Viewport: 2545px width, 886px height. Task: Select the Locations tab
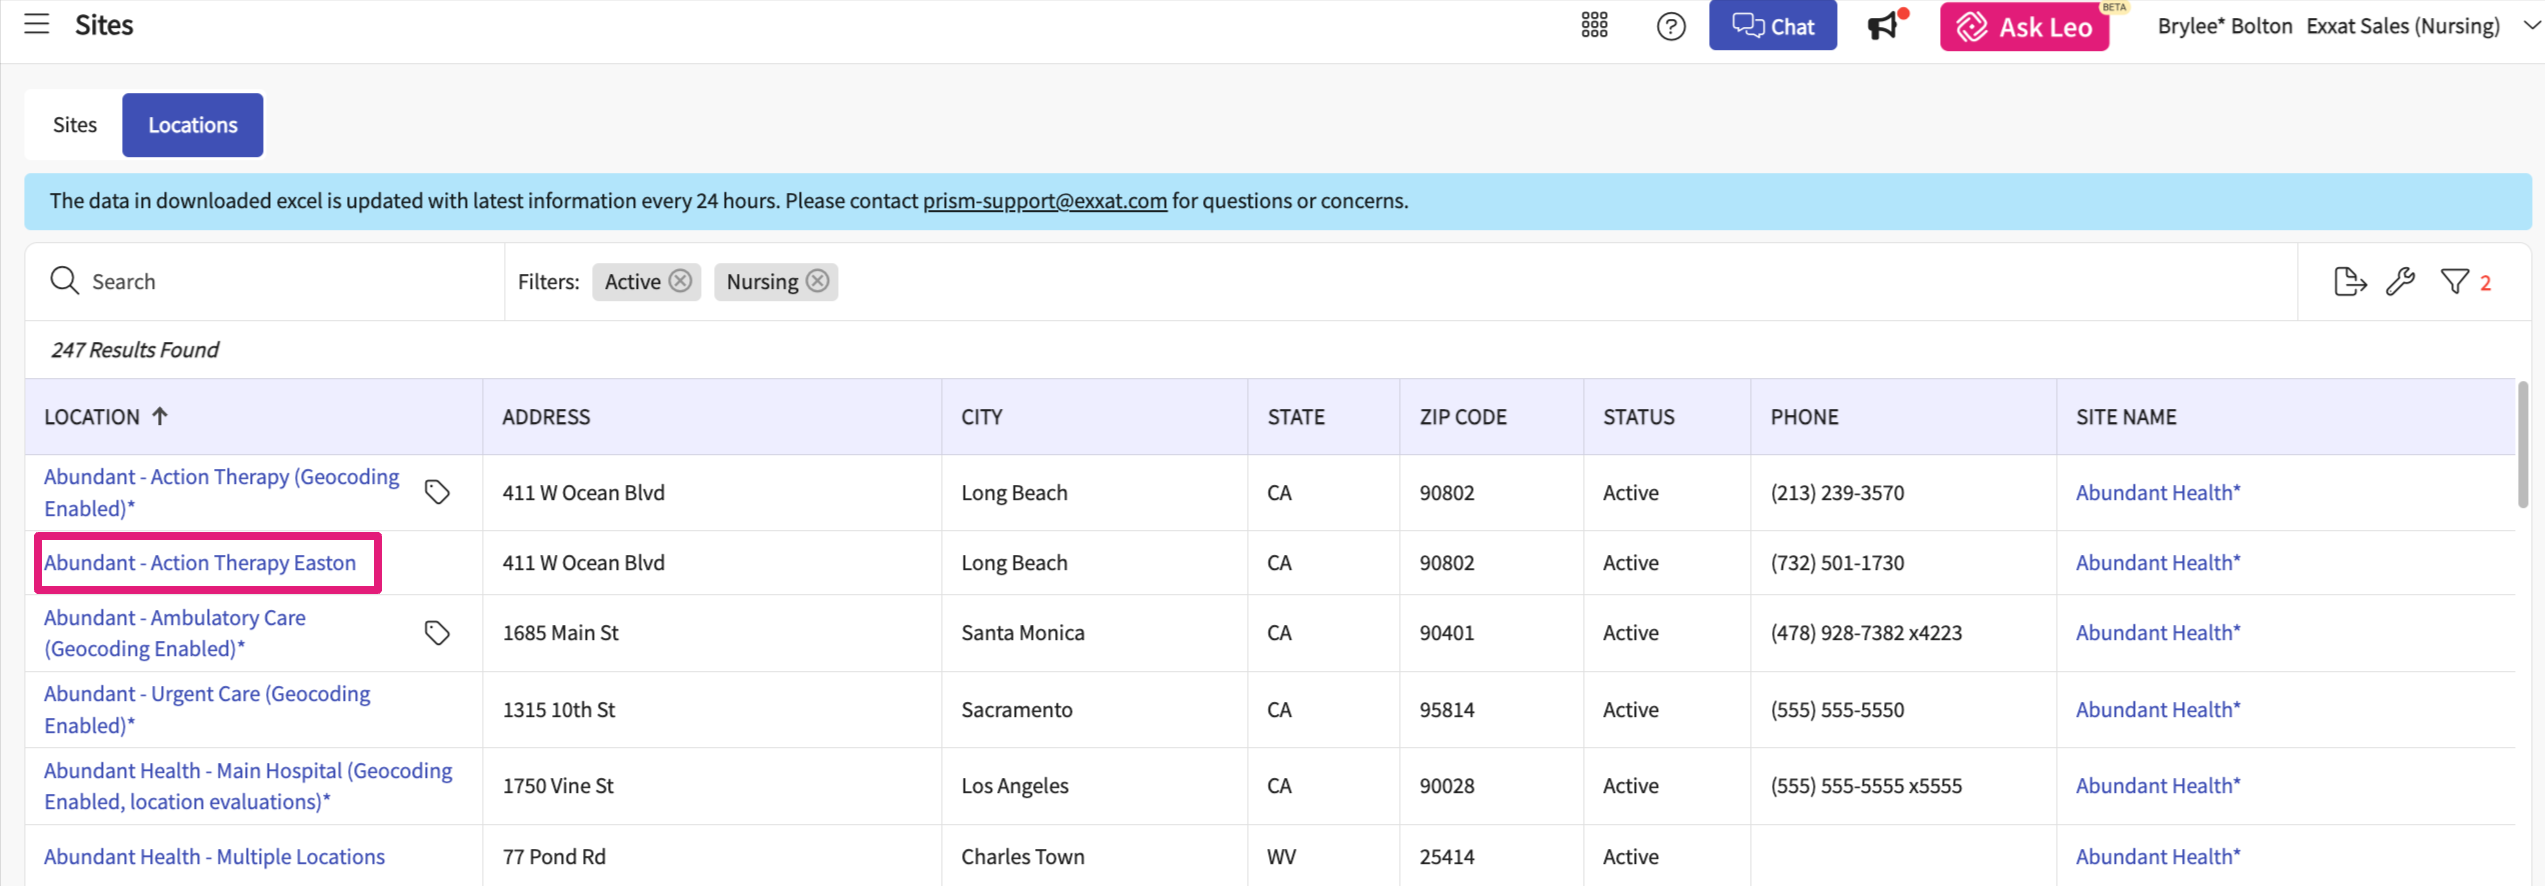193,125
